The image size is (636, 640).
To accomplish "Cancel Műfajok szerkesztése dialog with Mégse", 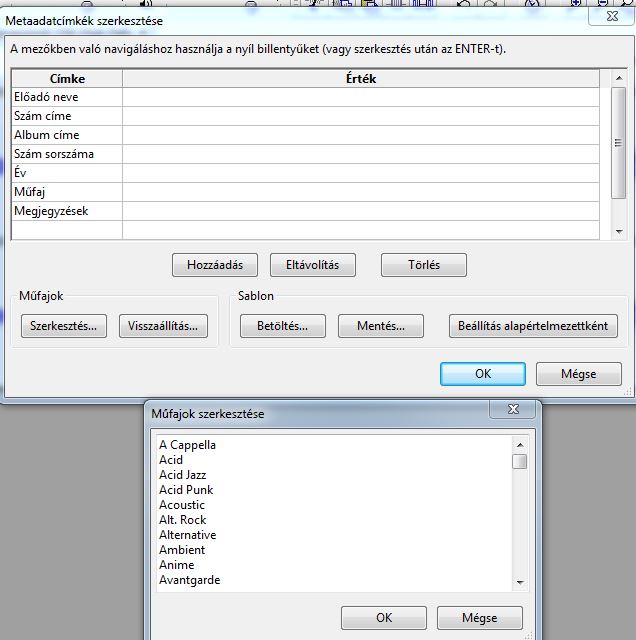I will (480, 618).
